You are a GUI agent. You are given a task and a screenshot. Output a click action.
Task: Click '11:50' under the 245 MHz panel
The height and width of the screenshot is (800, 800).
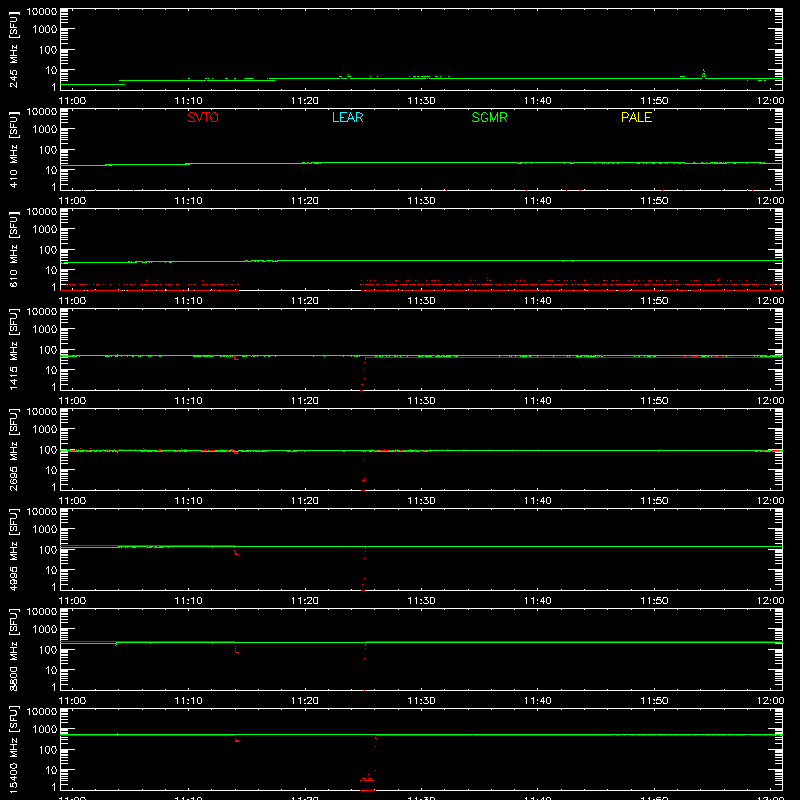click(x=654, y=101)
